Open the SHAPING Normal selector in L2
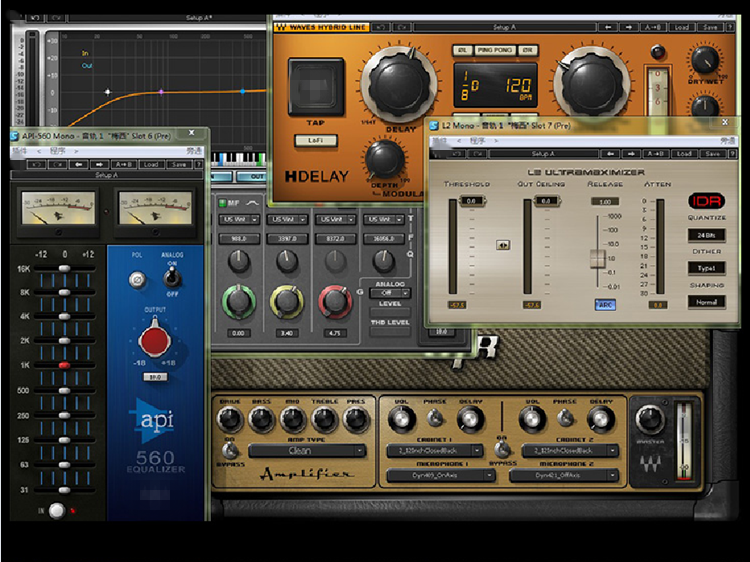This screenshot has width=750, height=562. pyautogui.click(x=706, y=302)
